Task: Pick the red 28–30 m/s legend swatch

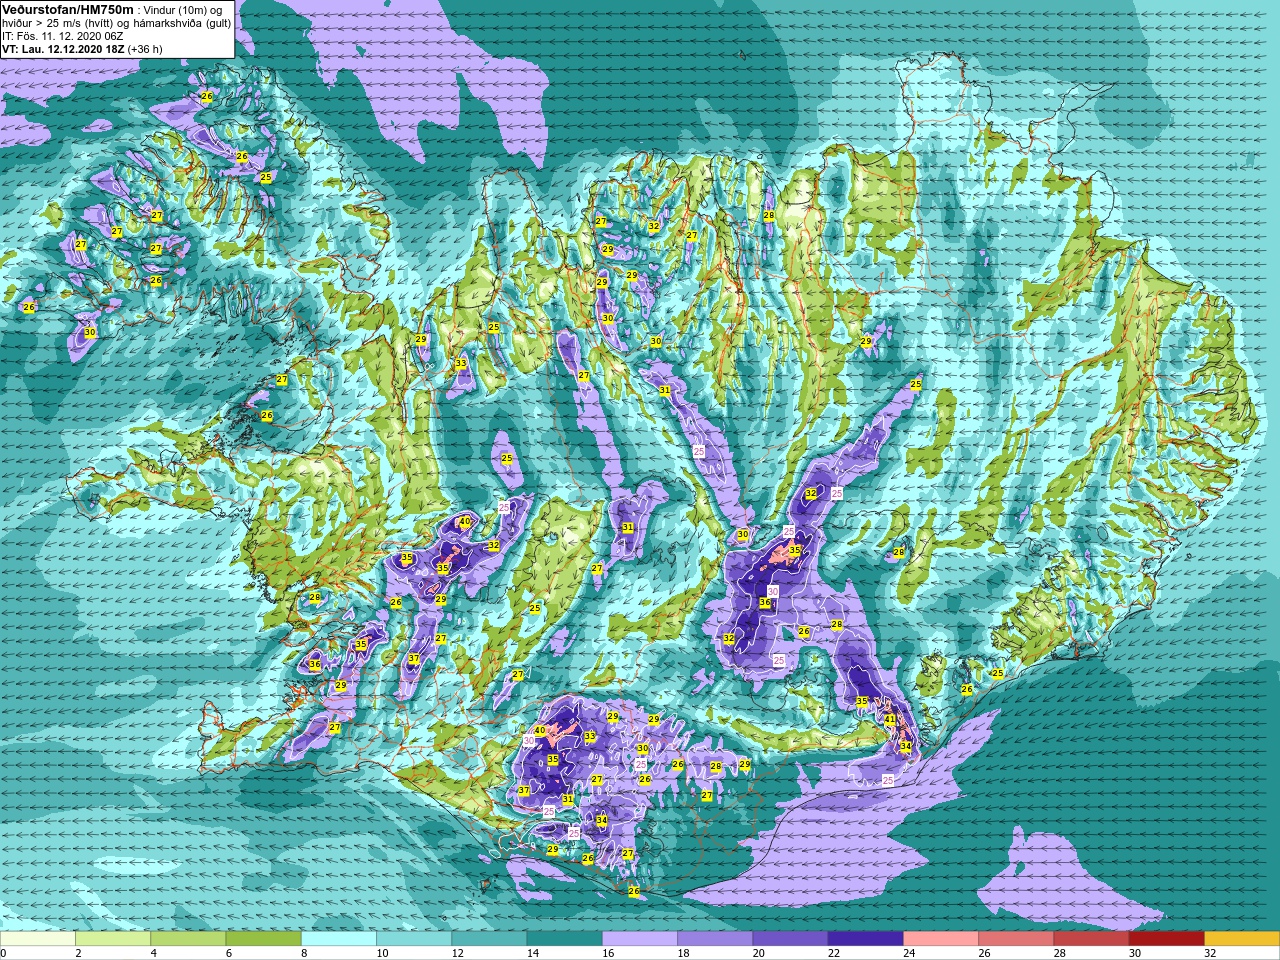Action: click(x=1091, y=939)
